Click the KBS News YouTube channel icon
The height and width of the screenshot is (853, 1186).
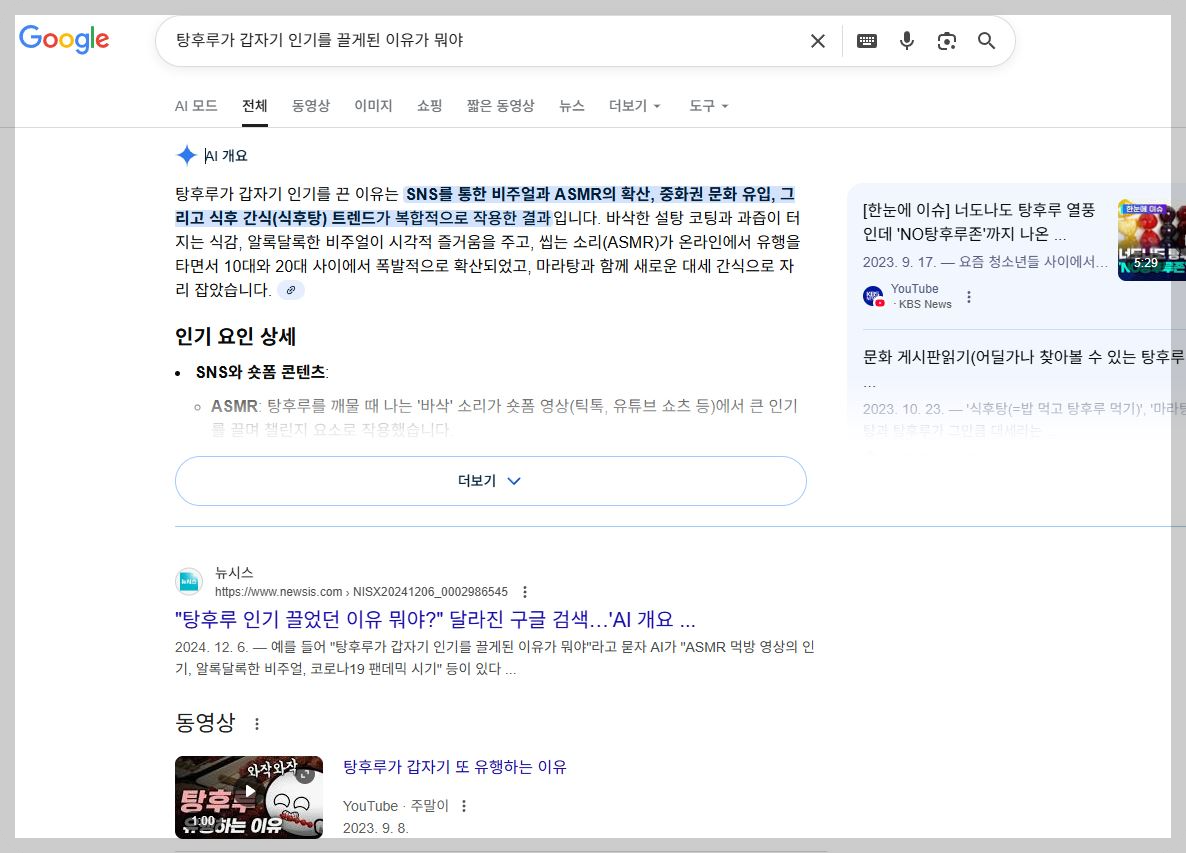tap(874, 296)
